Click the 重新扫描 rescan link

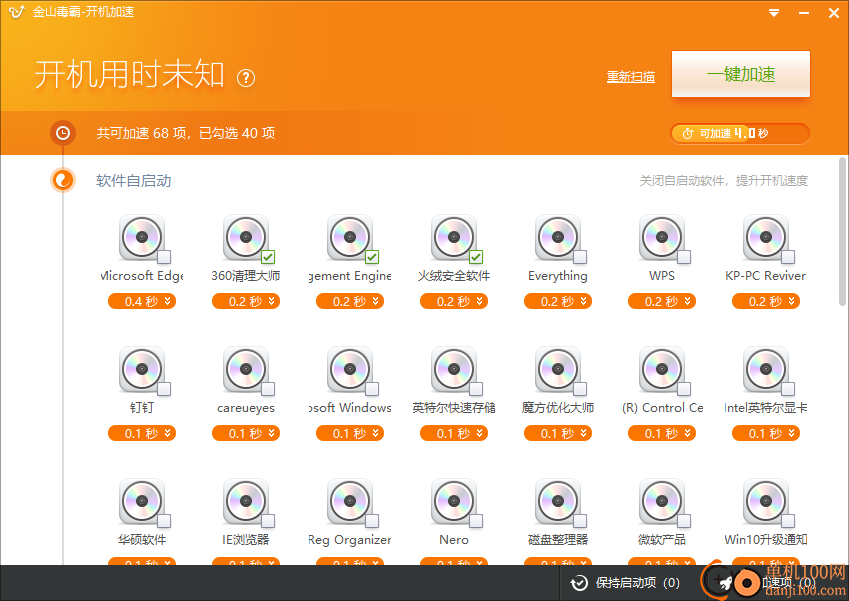pyautogui.click(x=630, y=77)
